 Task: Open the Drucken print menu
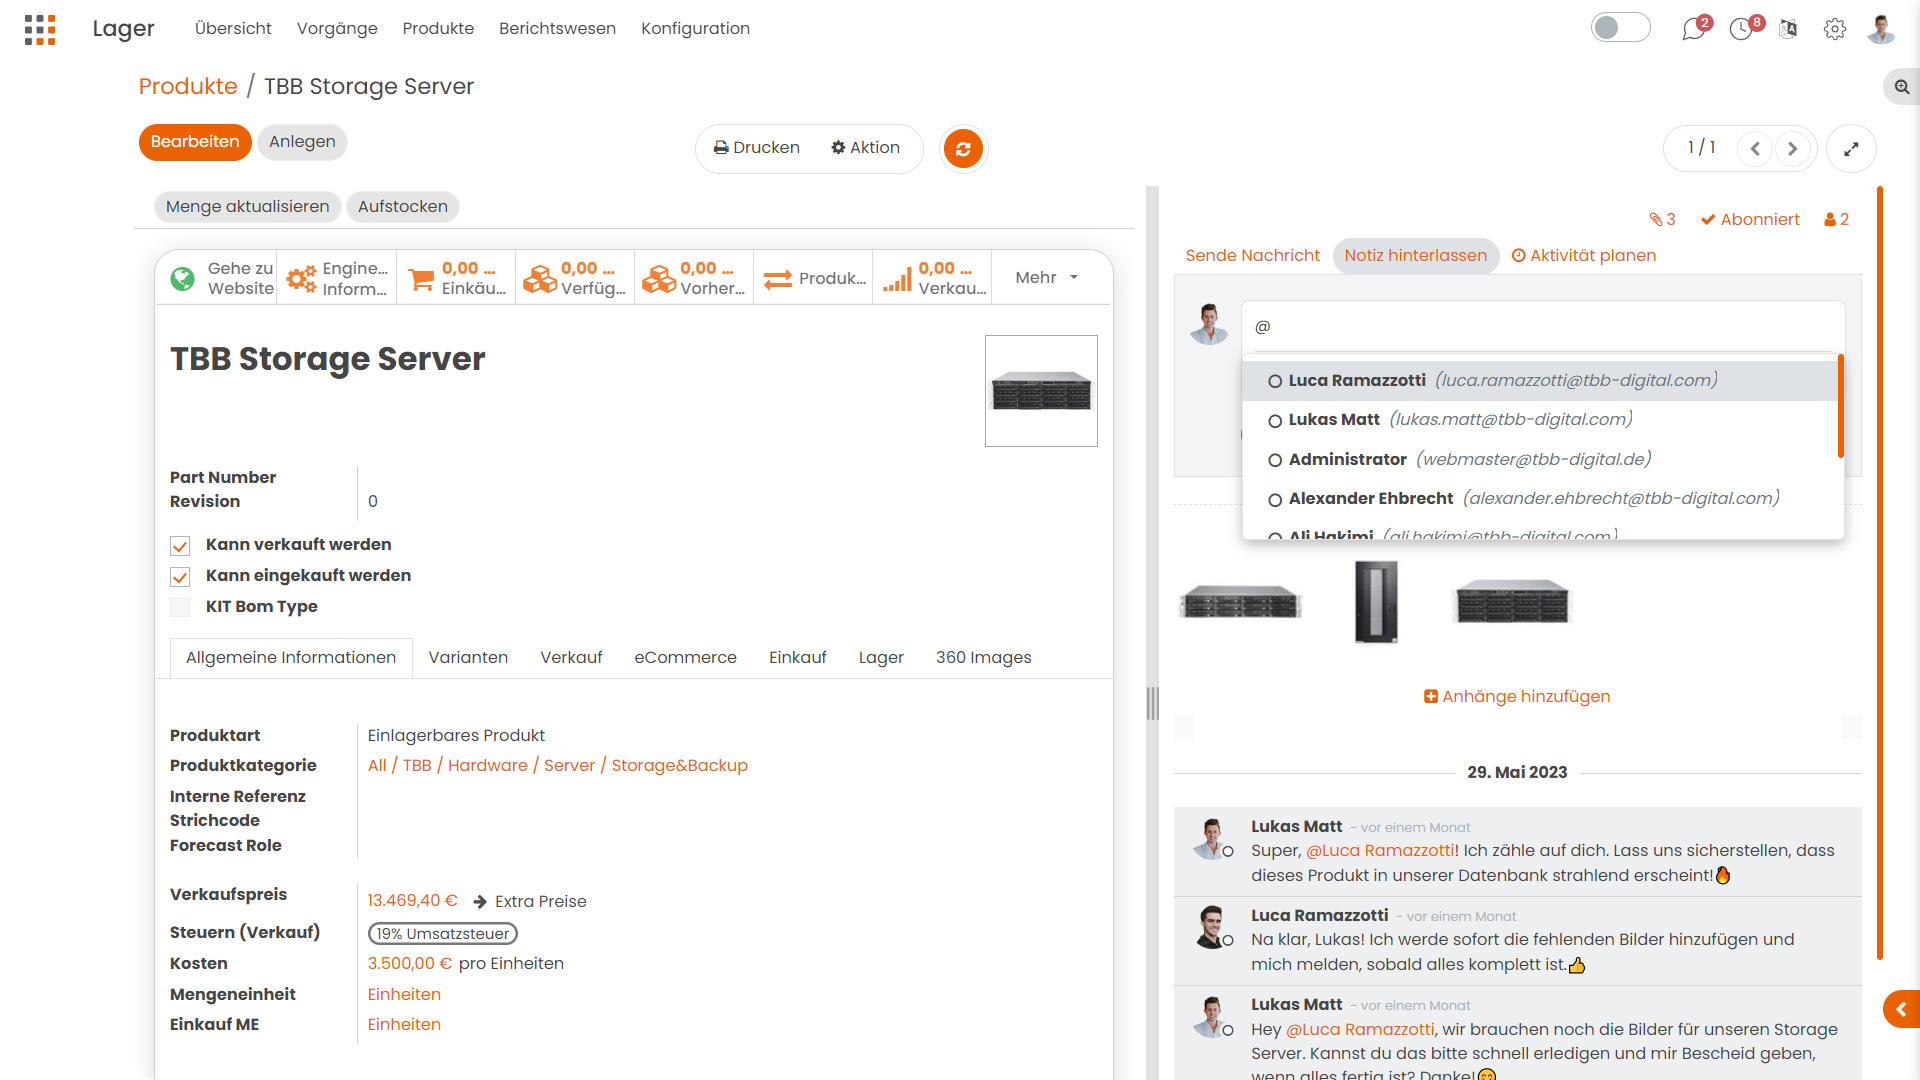757,148
